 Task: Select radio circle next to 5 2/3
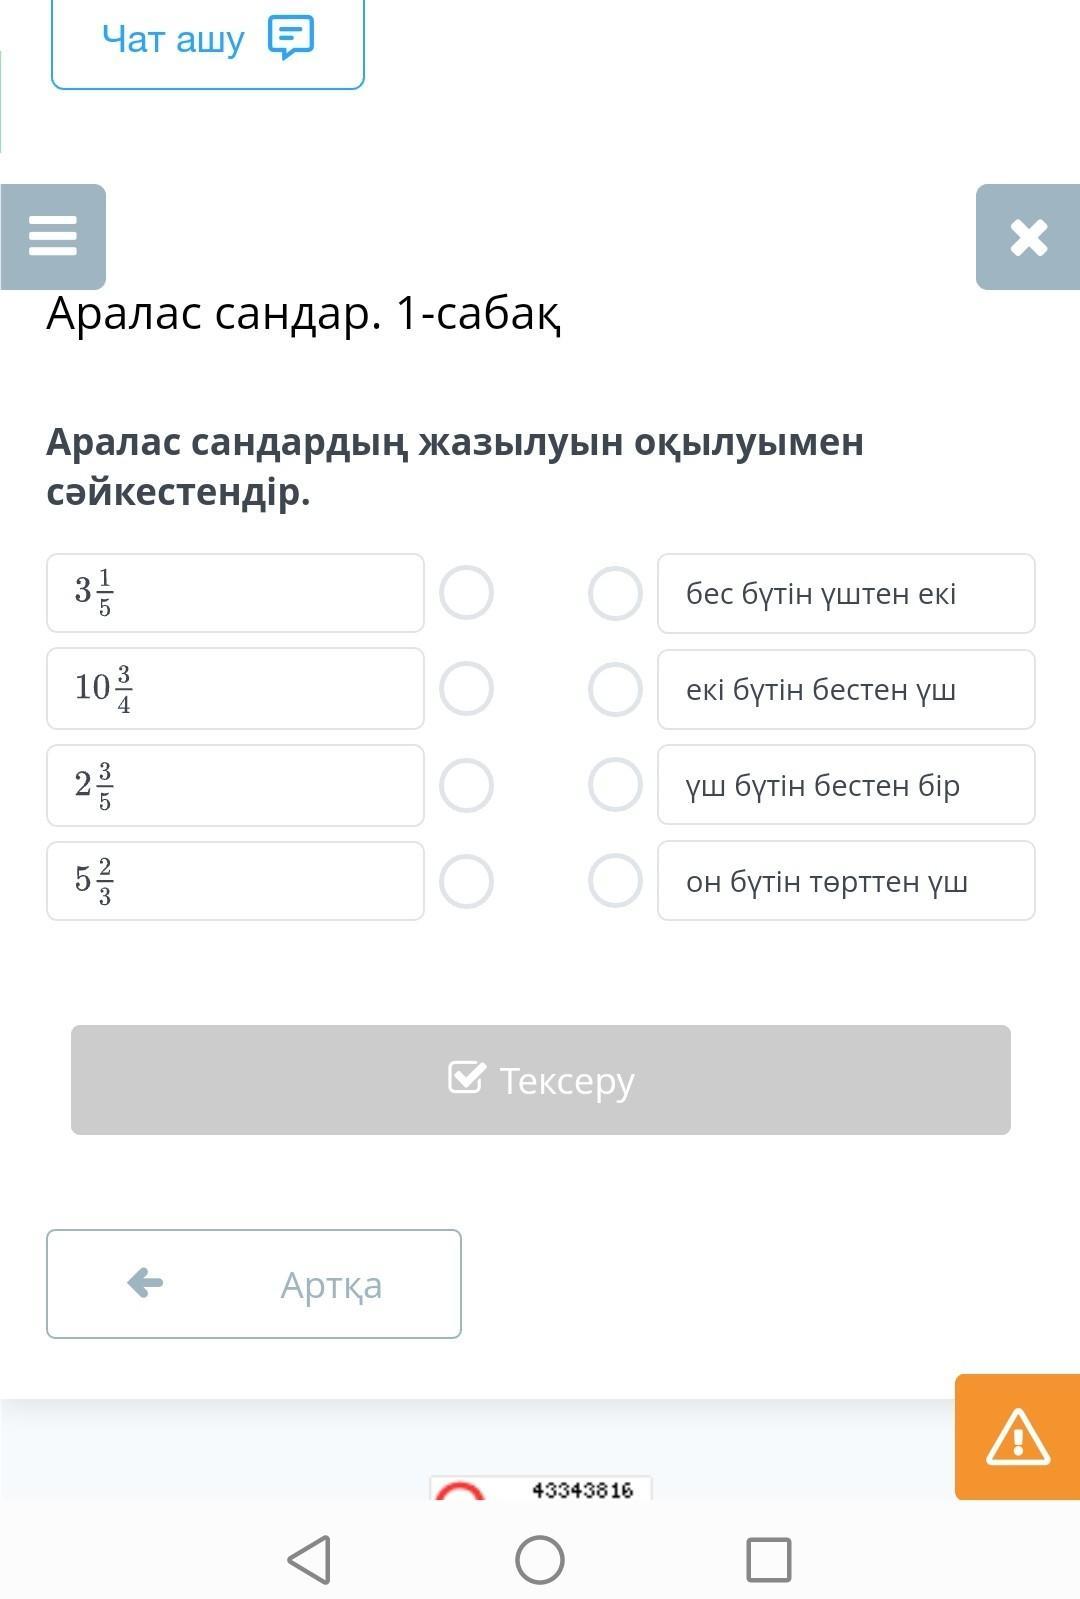466,881
